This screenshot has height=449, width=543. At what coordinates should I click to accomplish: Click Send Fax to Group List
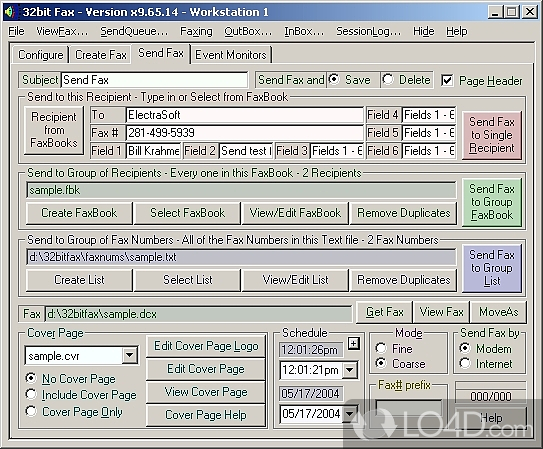point(492,268)
